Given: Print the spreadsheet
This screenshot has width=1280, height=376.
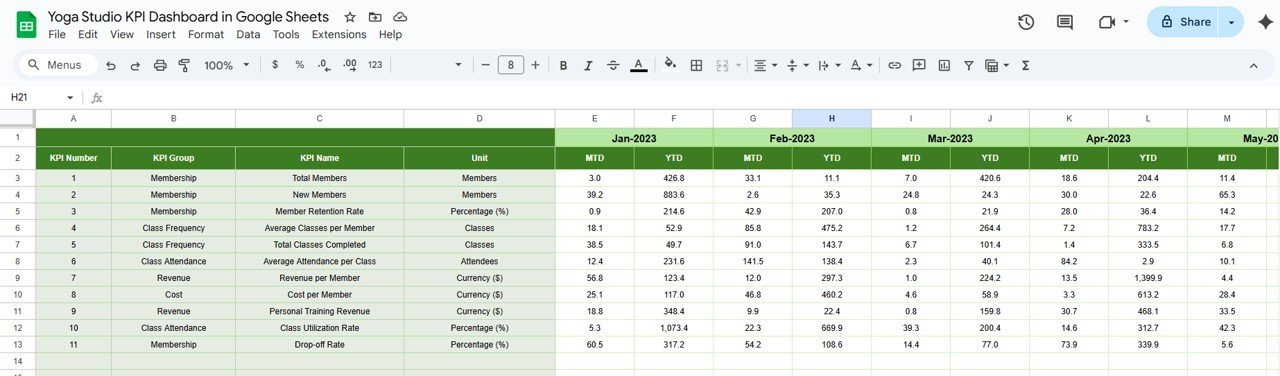Looking at the screenshot, I should [x=160, y=65].
